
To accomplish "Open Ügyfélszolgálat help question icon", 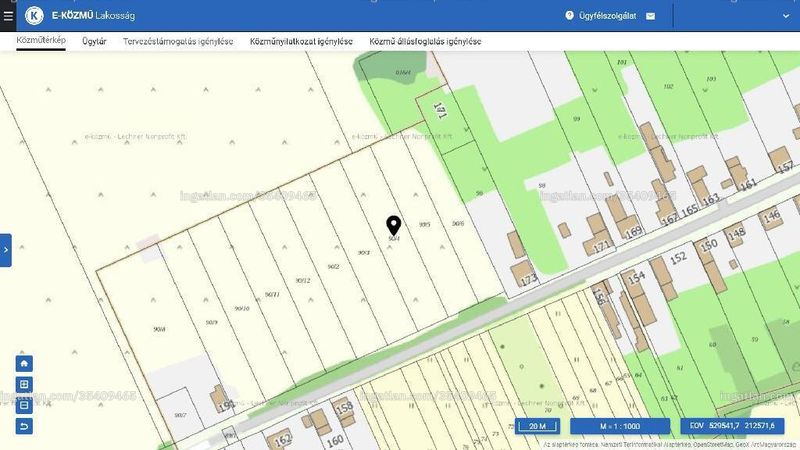I will (x=569, y=16).
